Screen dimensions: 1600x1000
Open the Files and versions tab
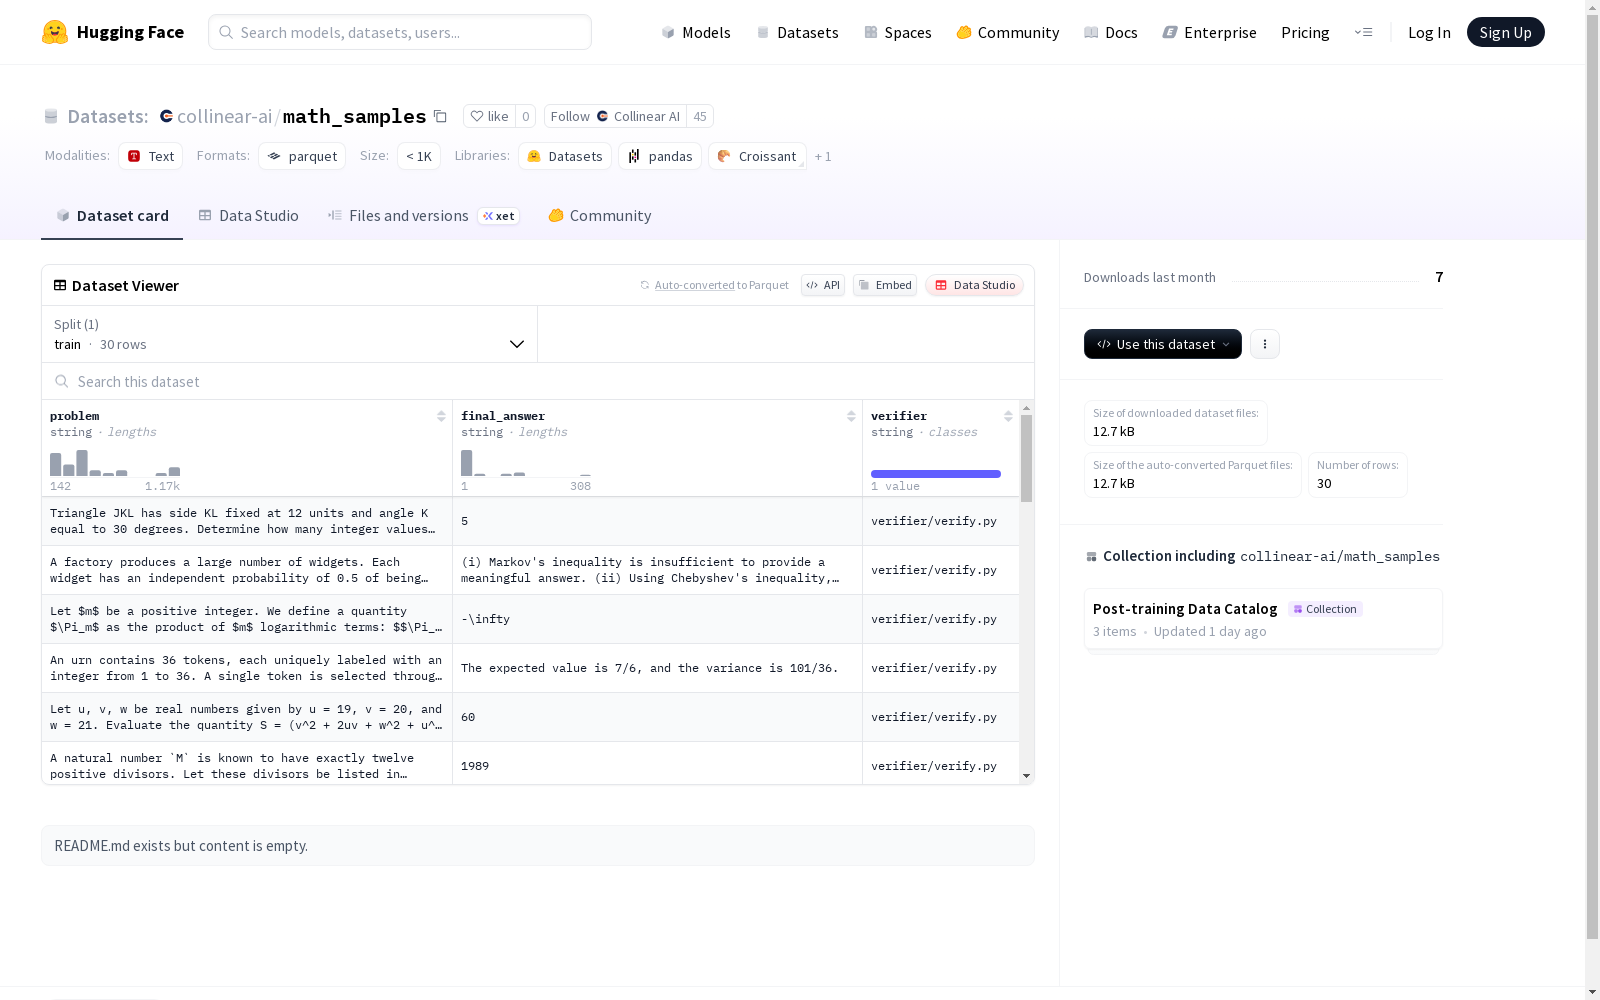423,216
